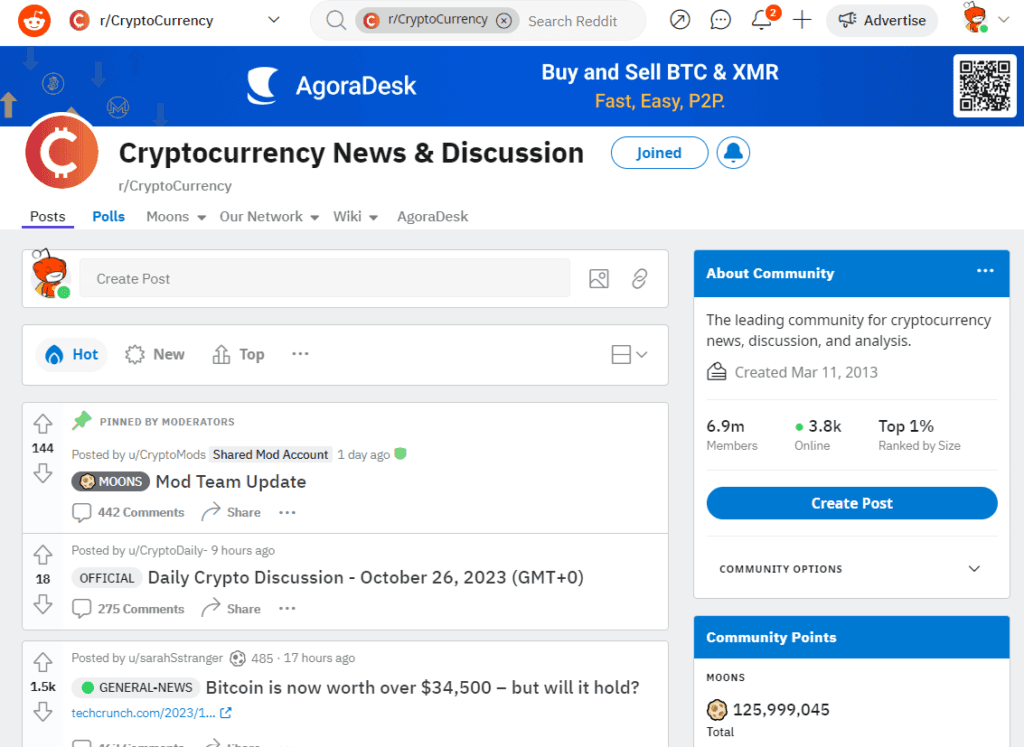Open u/CryptoMods profile link
Screen dimensions: 1024x747
pos(168,454)
